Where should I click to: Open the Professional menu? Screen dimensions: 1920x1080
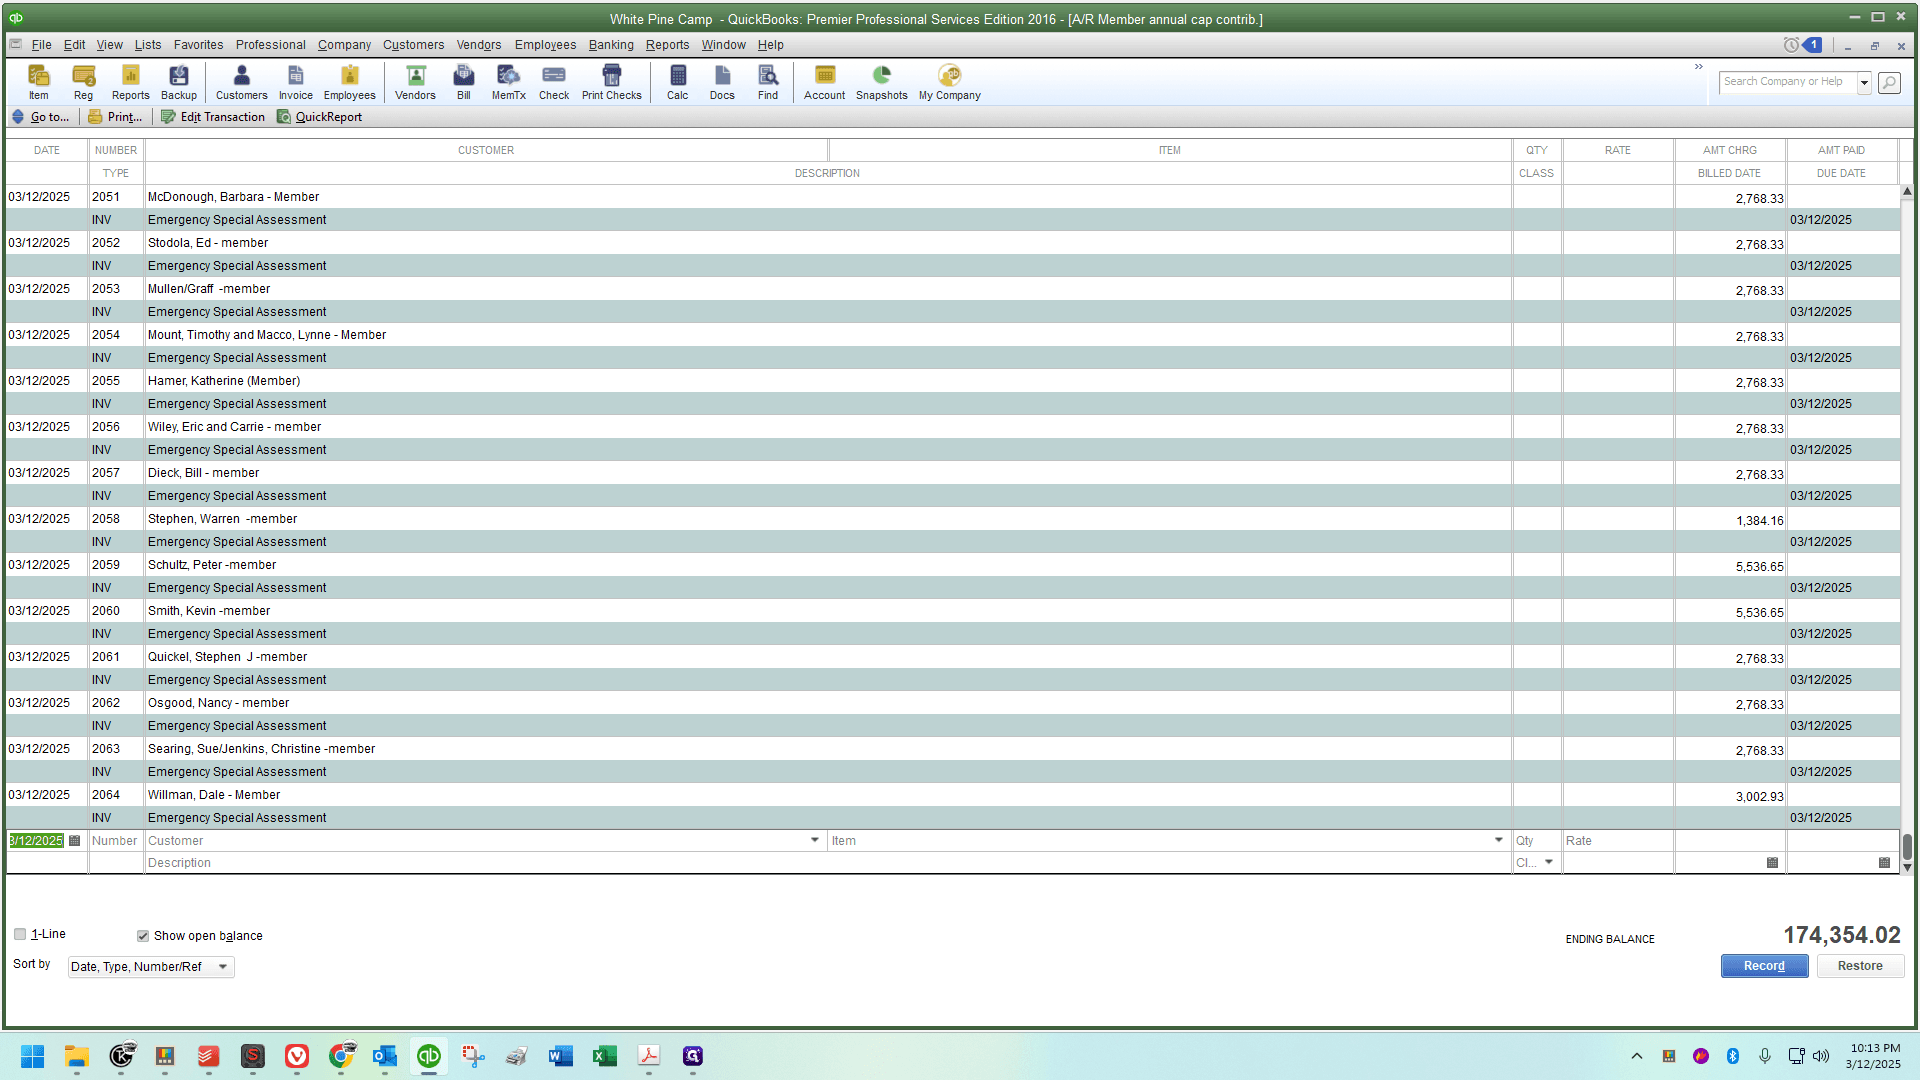[271, 45]
